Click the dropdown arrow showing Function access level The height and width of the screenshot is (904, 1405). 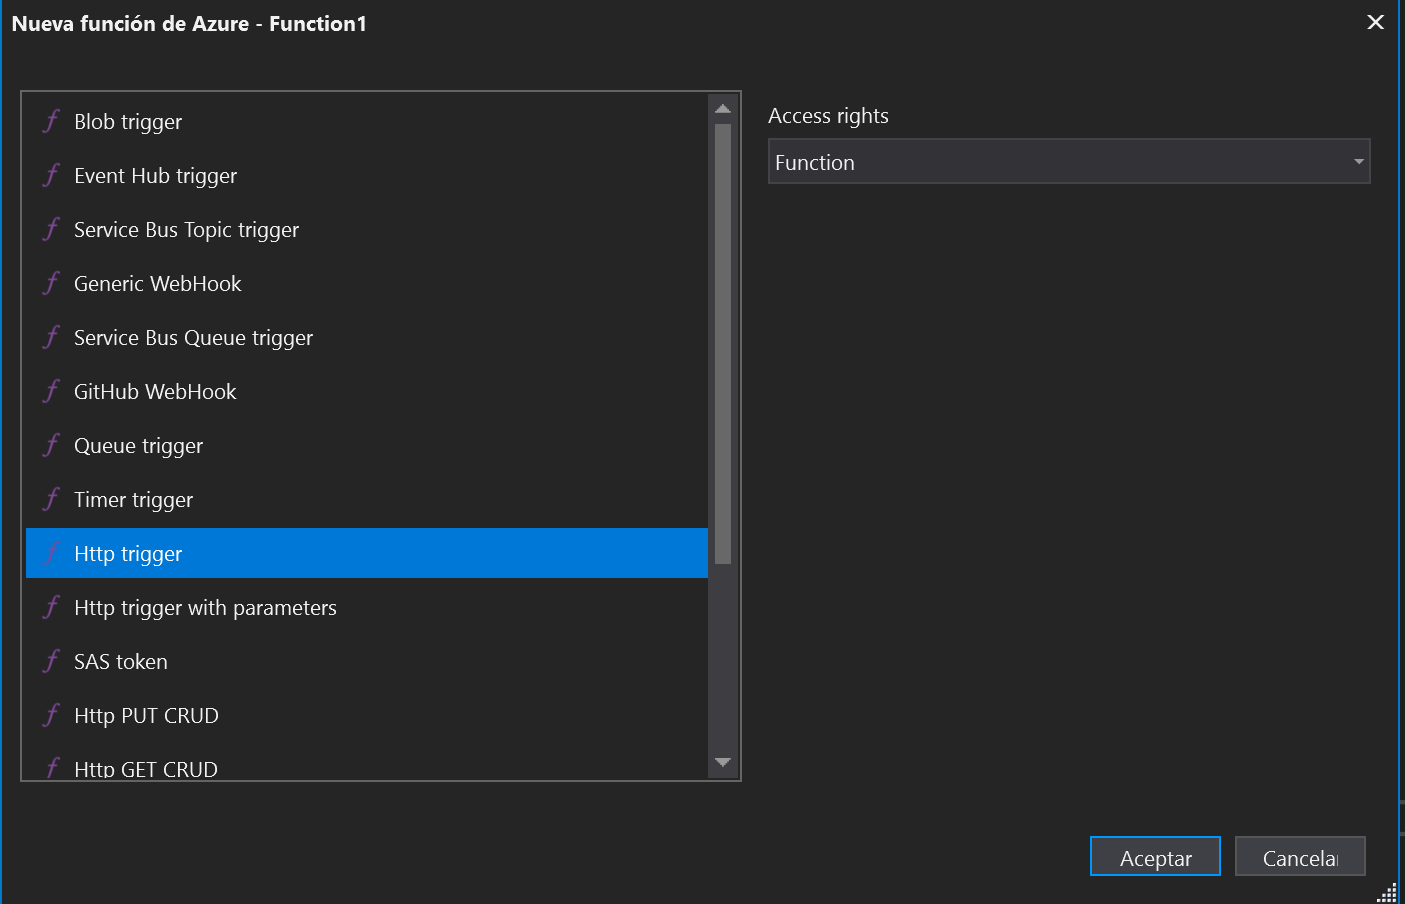(1358, 161)
